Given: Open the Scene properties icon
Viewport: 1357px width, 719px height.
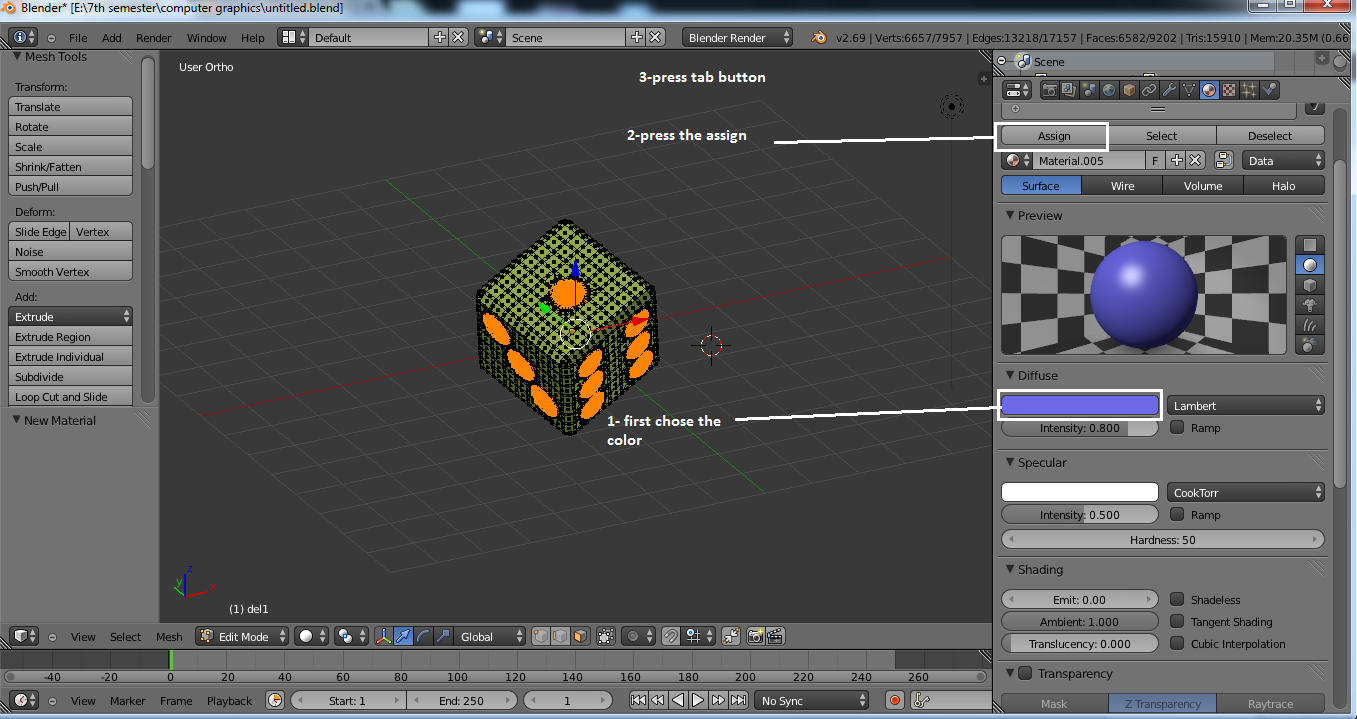Looking at the screenshot, I should click(1090, 90).
